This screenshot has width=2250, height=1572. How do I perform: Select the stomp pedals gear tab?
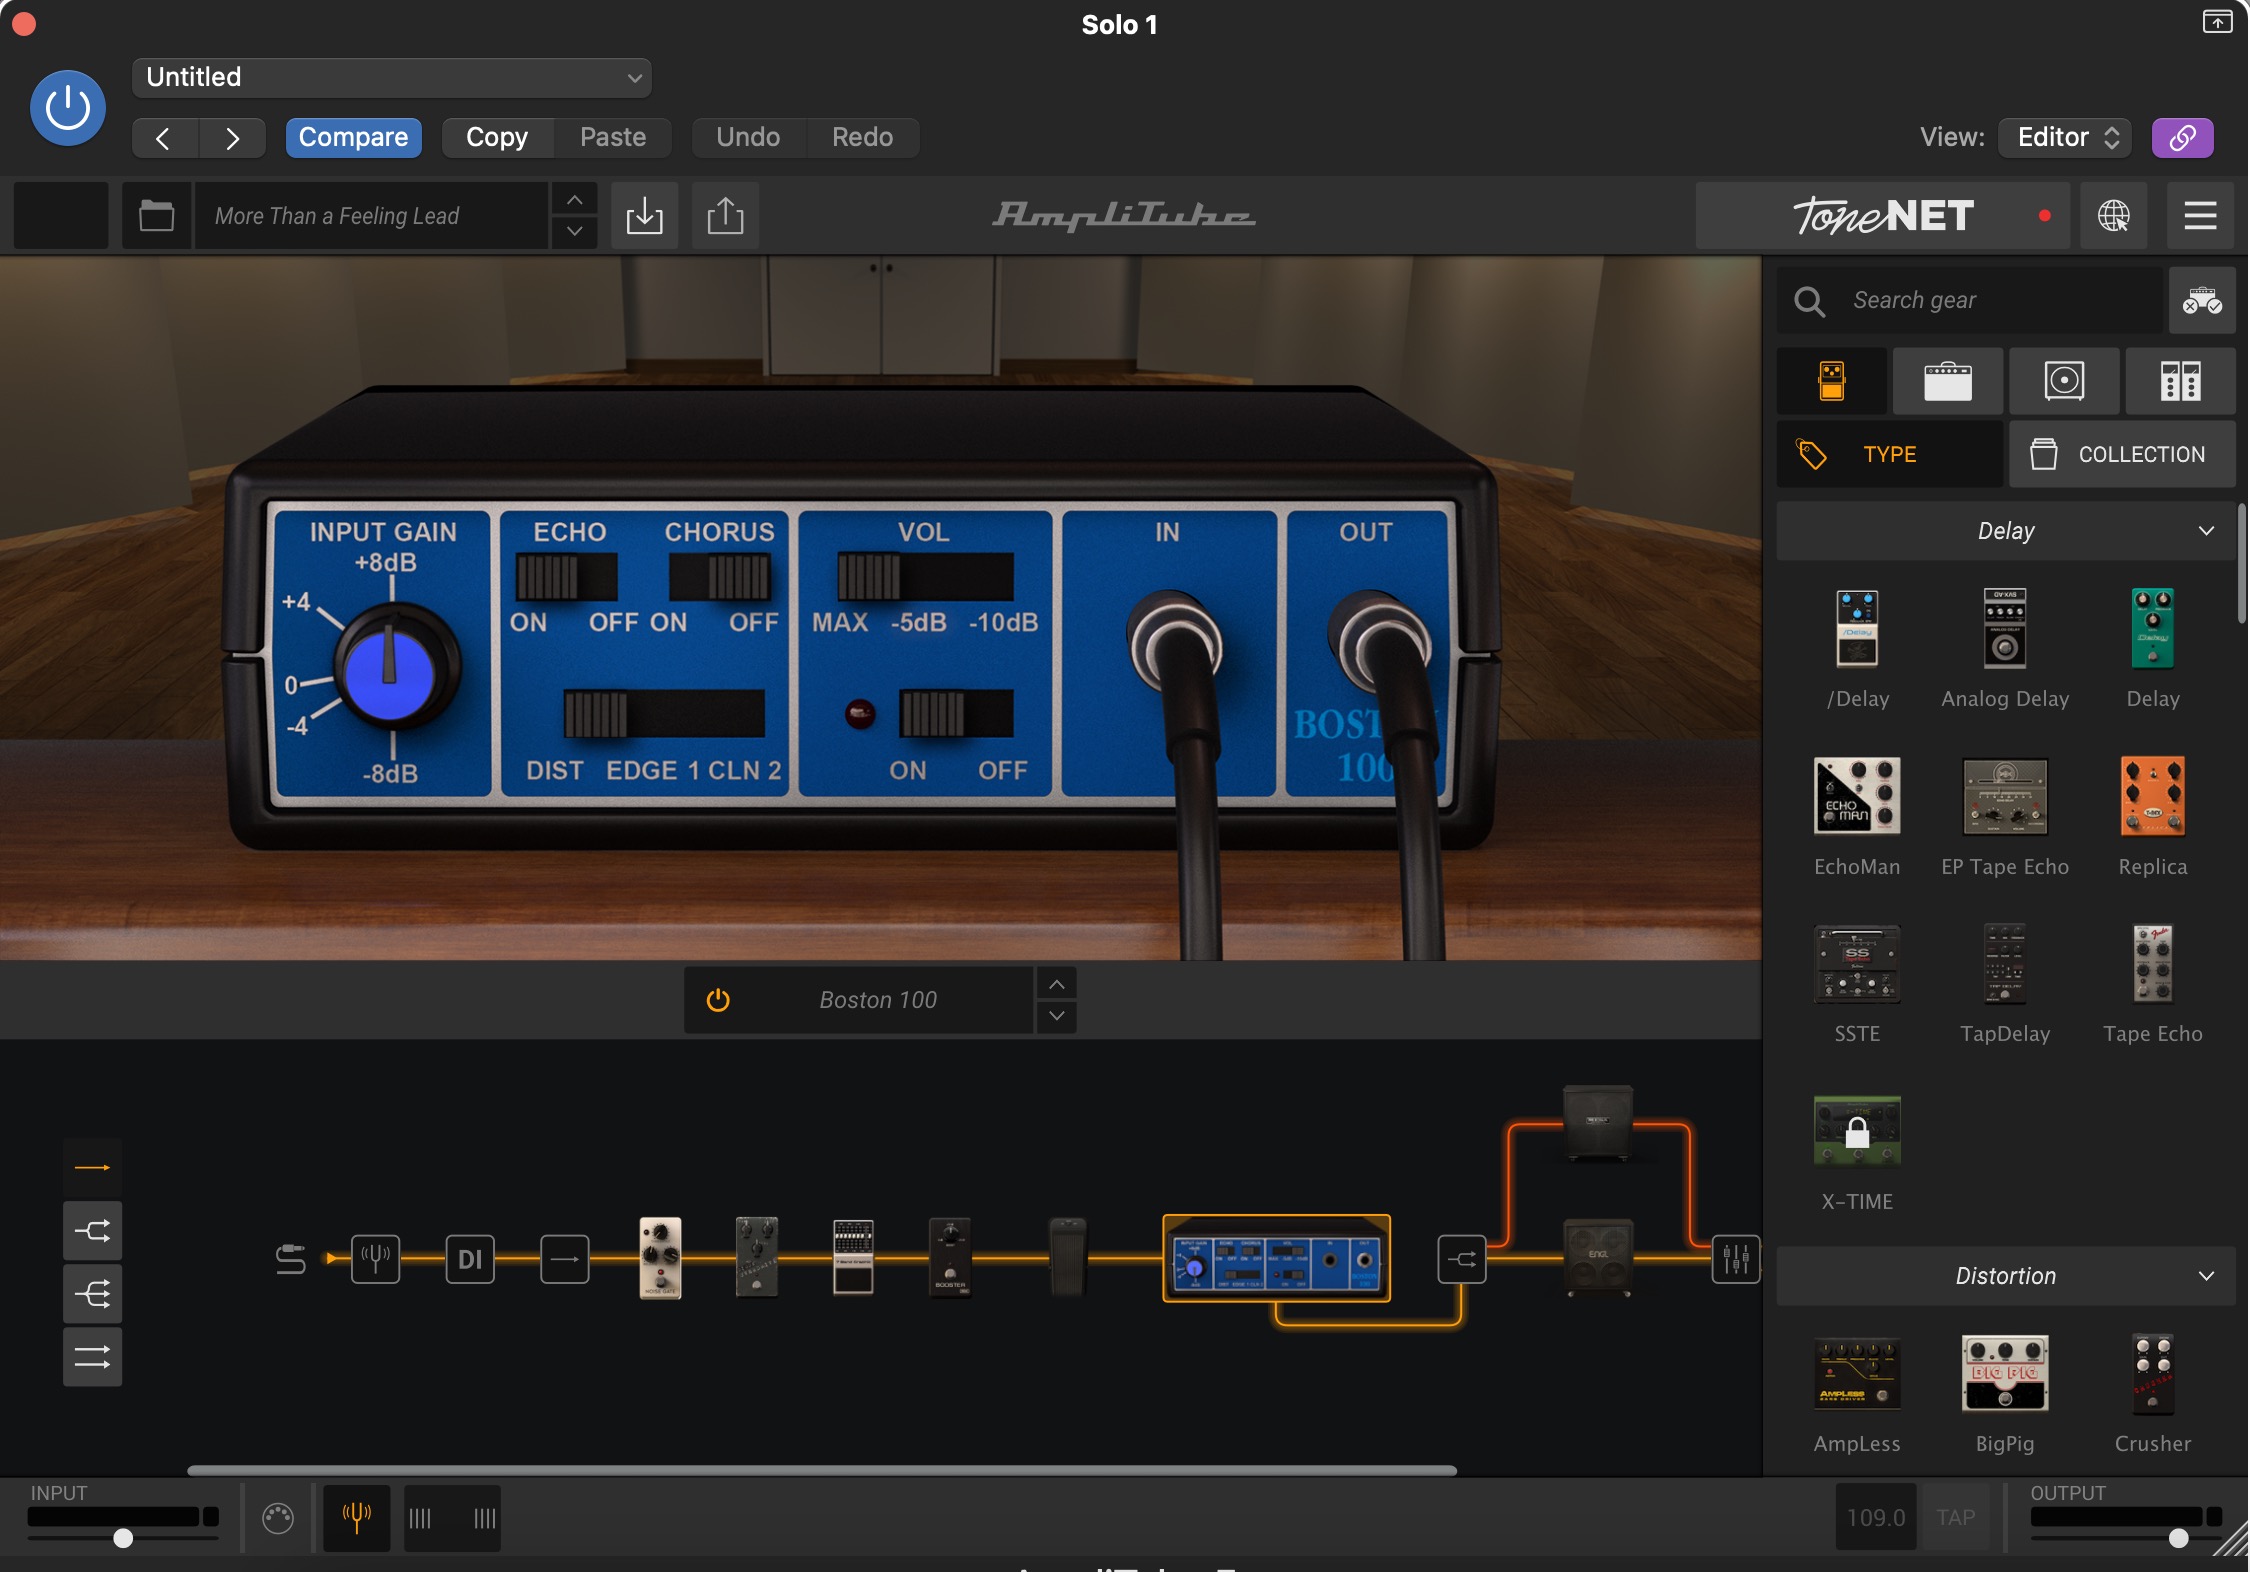tap(1831, 381)
